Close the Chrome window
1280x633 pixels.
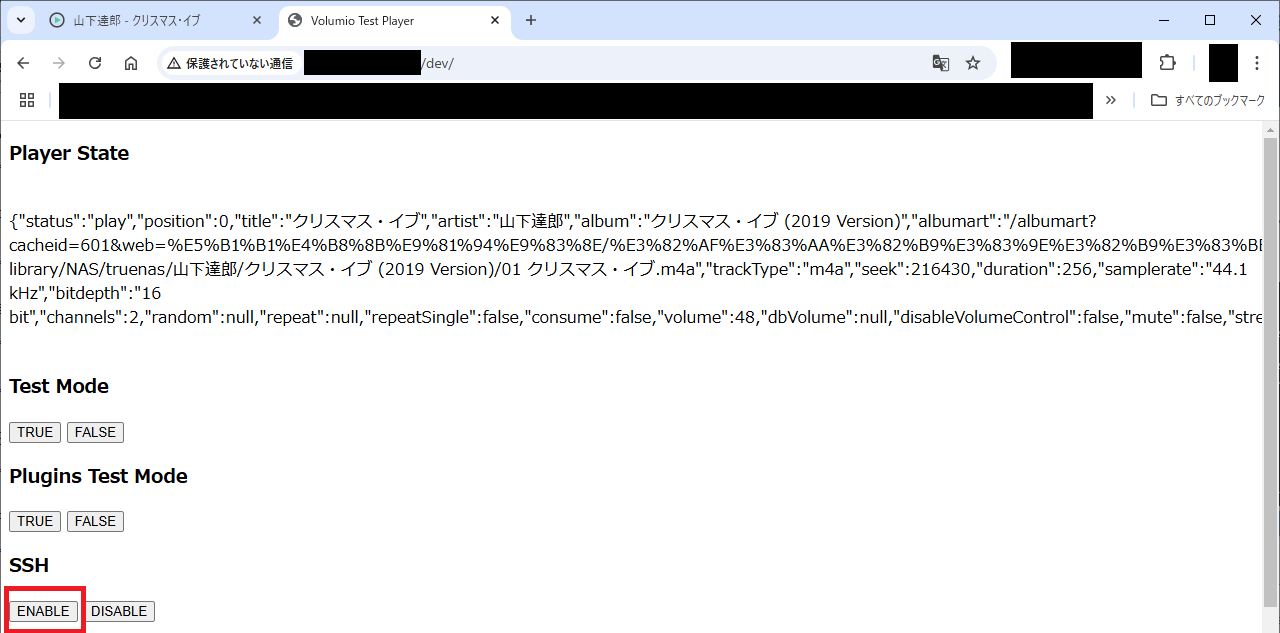[1256, 20]
